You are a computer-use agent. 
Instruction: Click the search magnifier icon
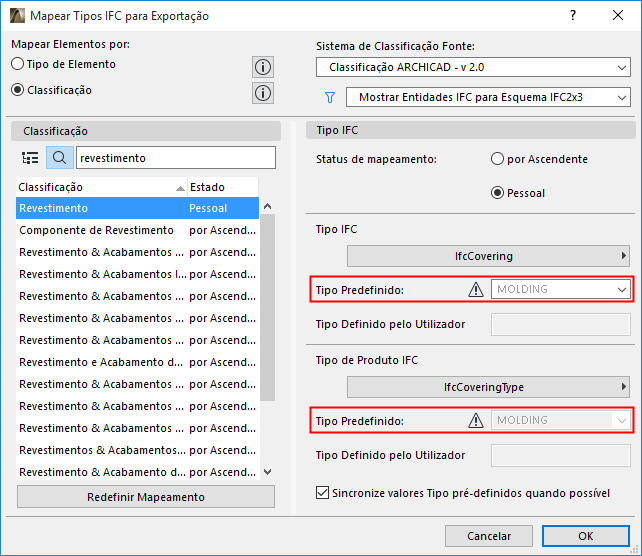pyautogui.click(x=59, y=158)
